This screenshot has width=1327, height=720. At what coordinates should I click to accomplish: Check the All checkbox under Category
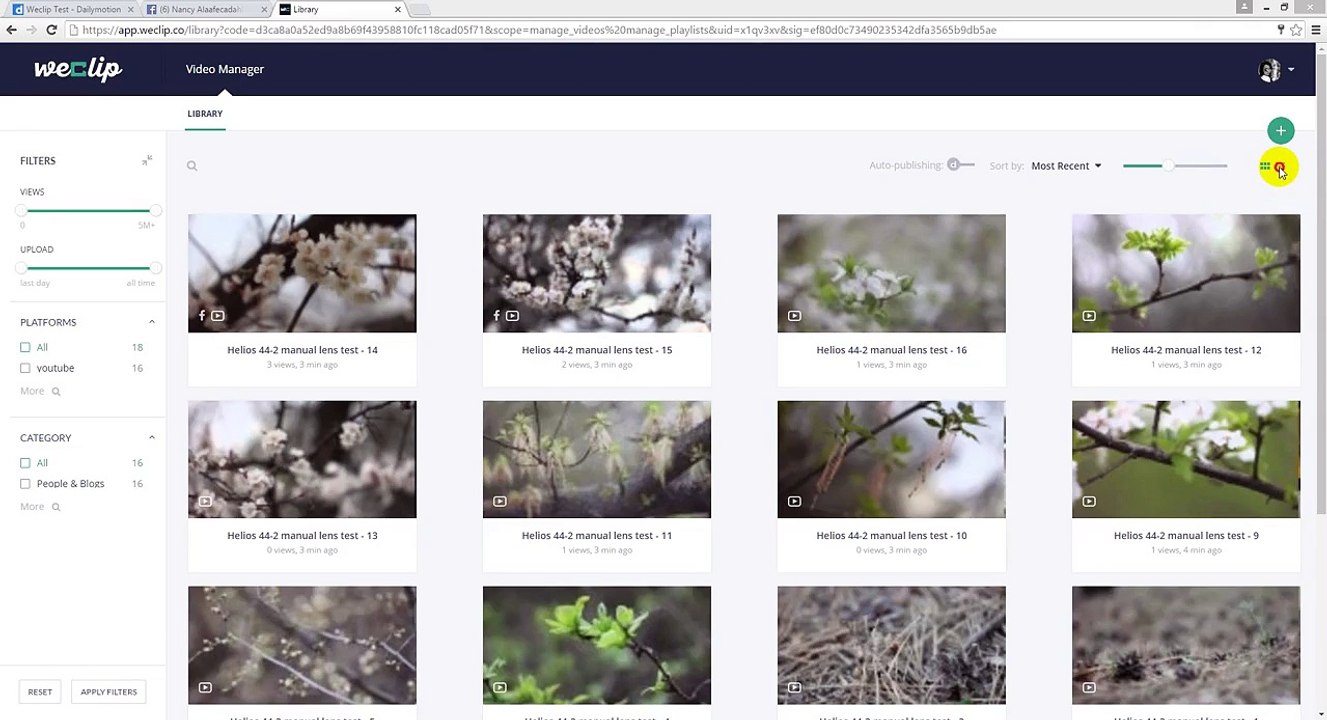click(25, 463)
